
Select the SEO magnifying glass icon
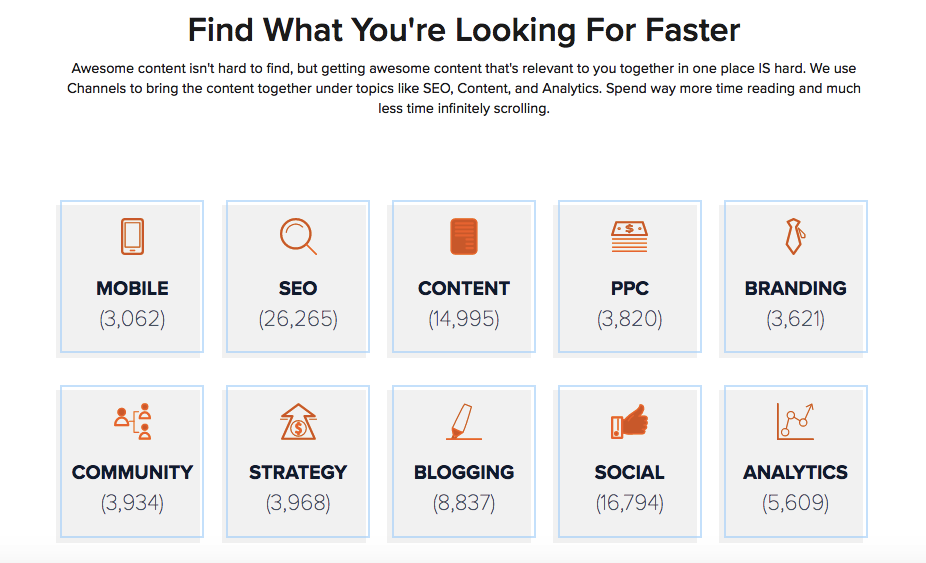pyautogui.click(x=298, y=236)
